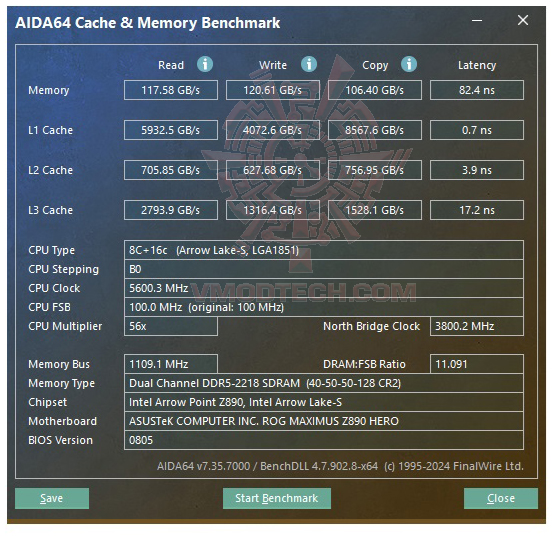Click the Save button

click(52, 498)
